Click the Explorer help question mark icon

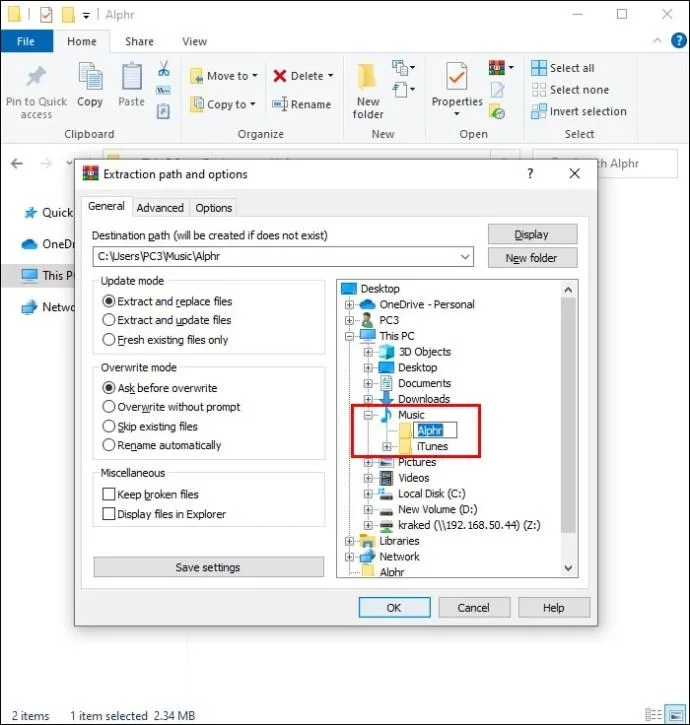pos(678,41)
